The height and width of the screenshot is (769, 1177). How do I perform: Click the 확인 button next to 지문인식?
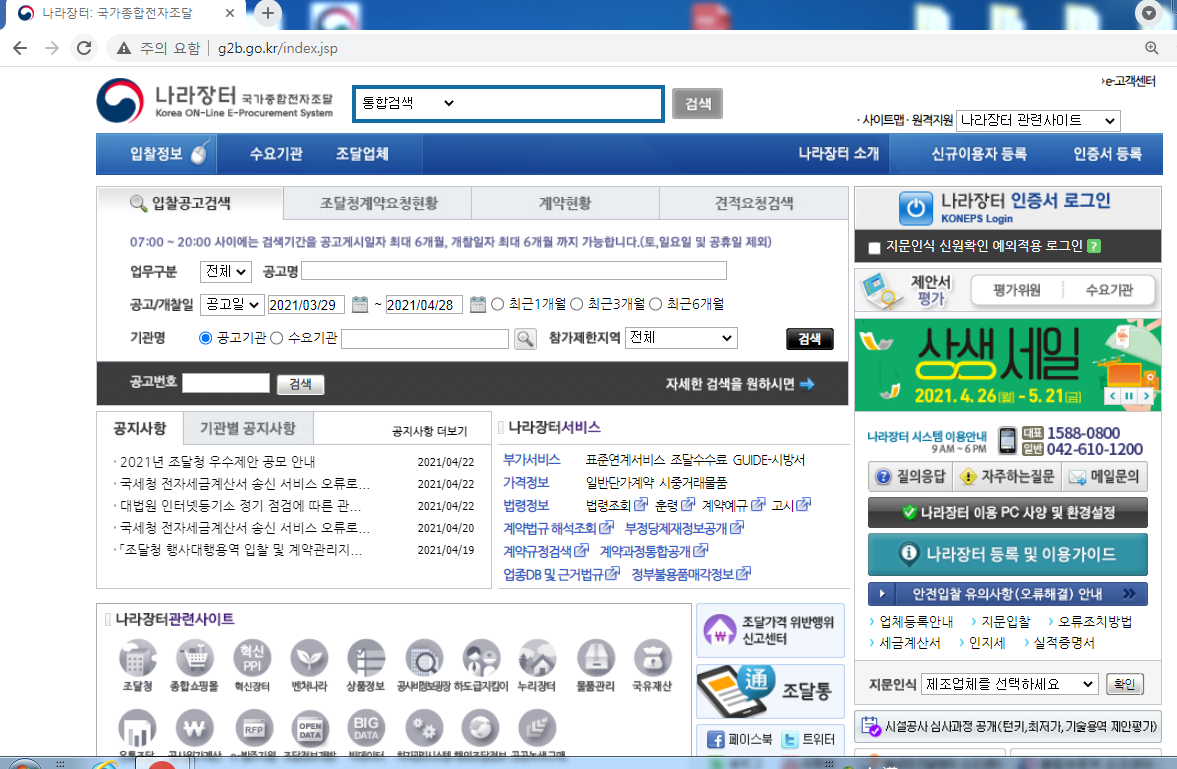click(1124, 684)
